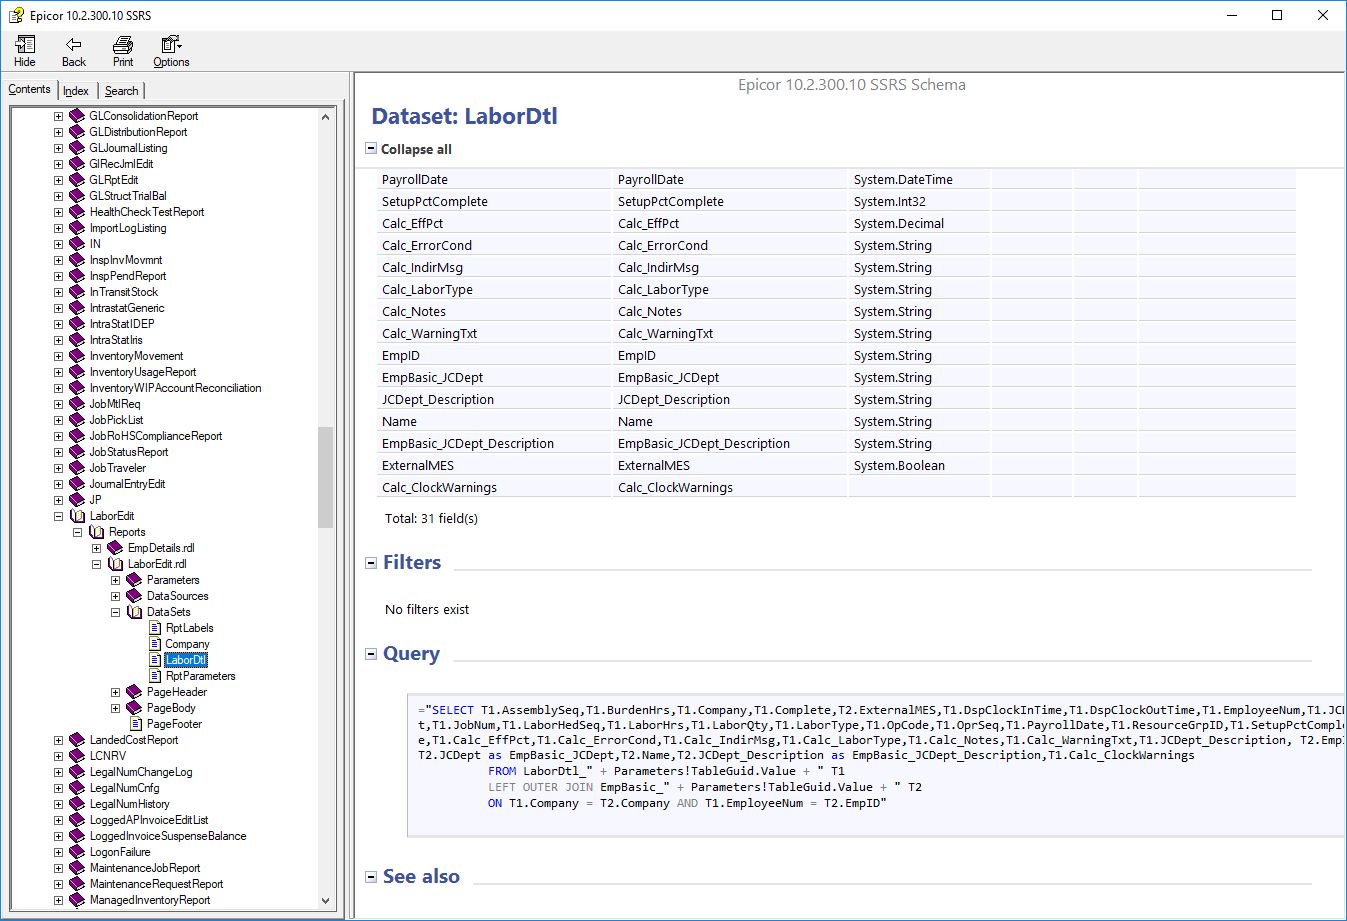1347x921 pixels.
Task: Click the PayrollDate field name cell
Action: coord(494,180)
